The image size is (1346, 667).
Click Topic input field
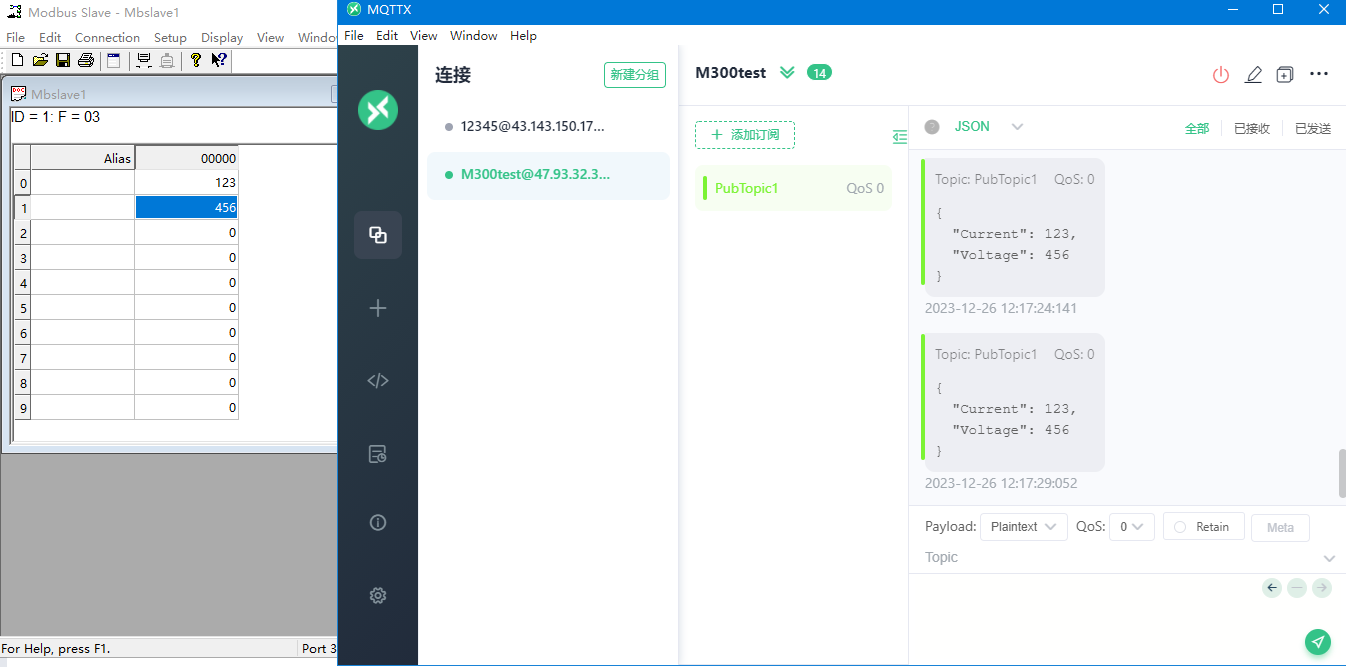[x=1120, y=558]
